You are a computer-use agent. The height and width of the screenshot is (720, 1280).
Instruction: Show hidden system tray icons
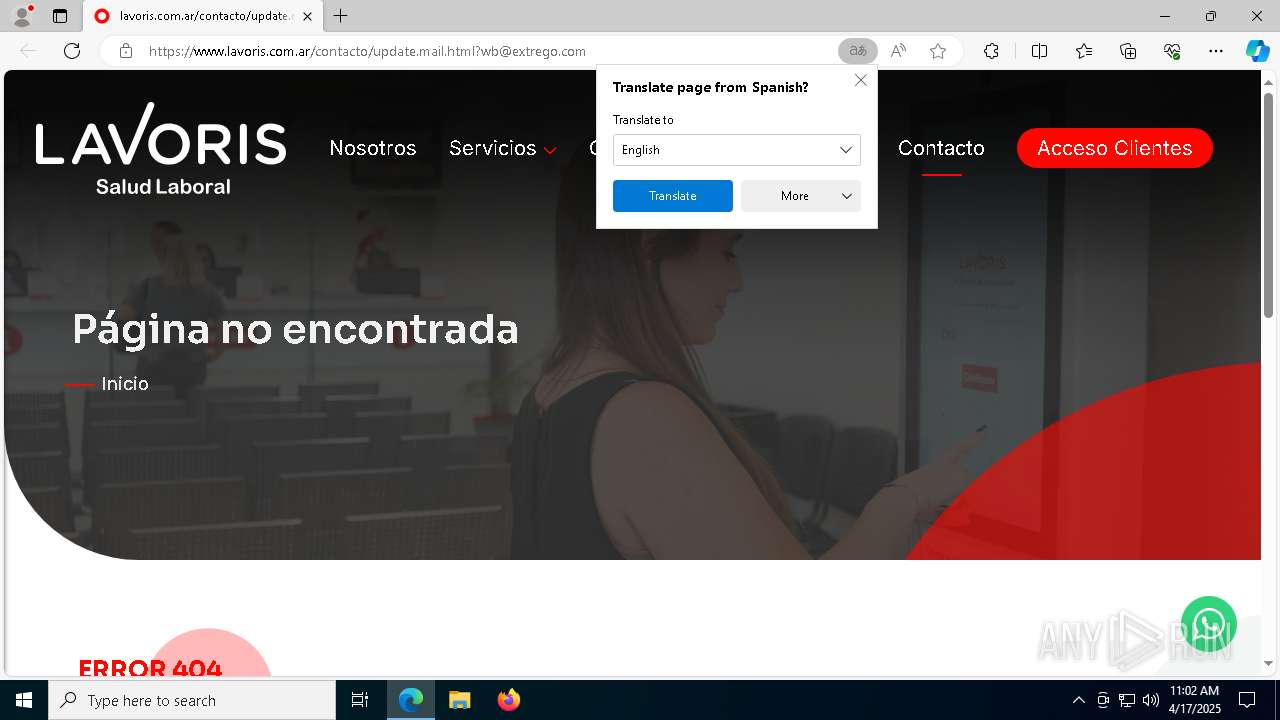pos(1078,700)
